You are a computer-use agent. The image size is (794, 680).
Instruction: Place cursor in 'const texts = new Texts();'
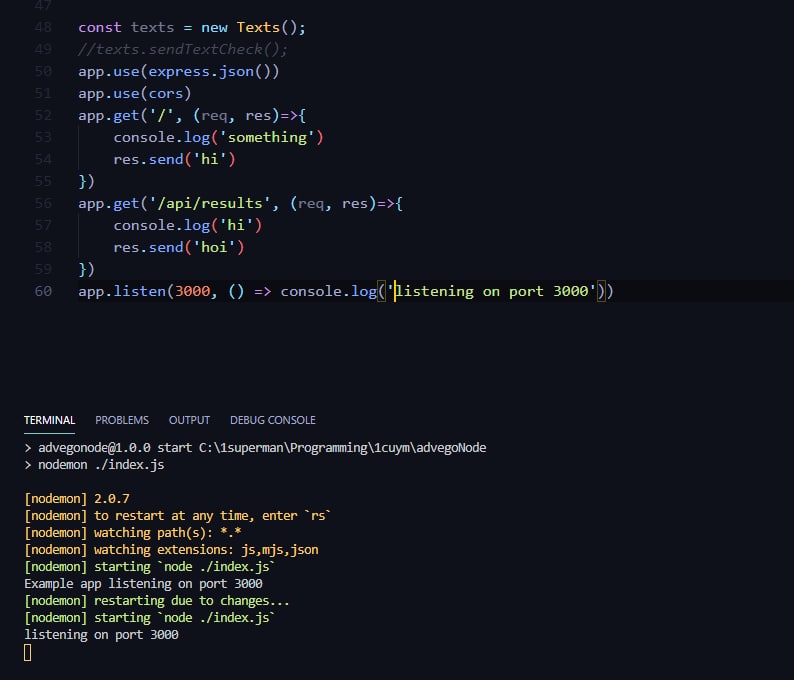click(x=192, y=27)
